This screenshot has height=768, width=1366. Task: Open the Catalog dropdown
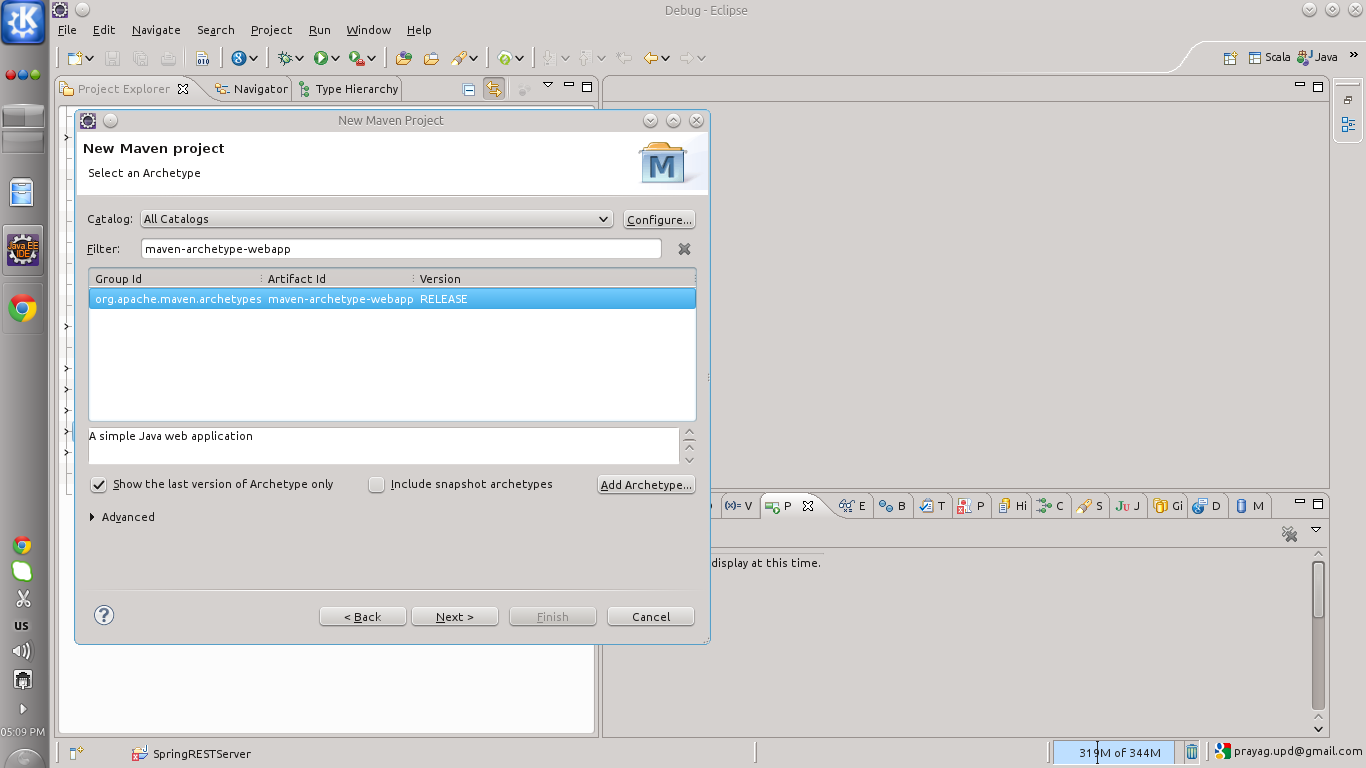pyautogui.click(x=376, y=219)
